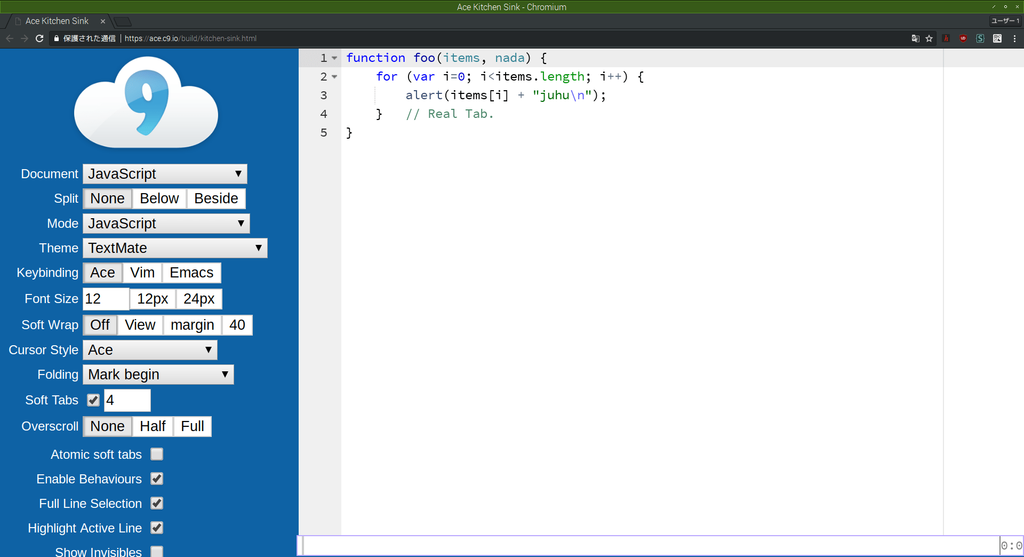Screen dimensions: 1024x557
Task: Click the 0:0 cursor position indicator
Action: coord(1012,546)
